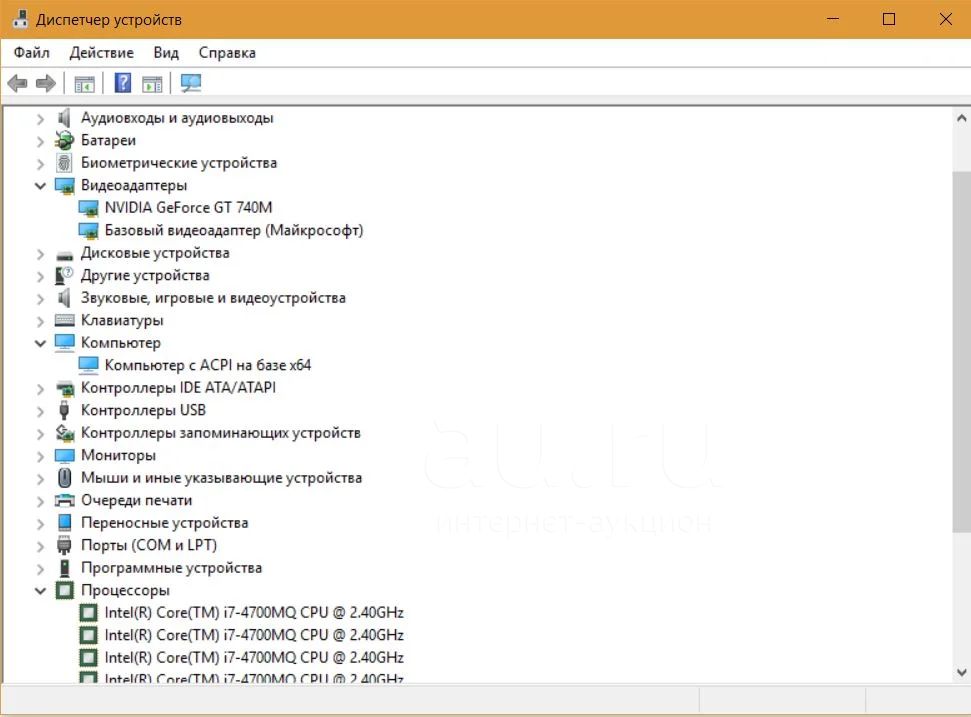Click the fingerprint icon for Биометрические устройства
This screenshot has width=971, height=717.
(64, 163)
